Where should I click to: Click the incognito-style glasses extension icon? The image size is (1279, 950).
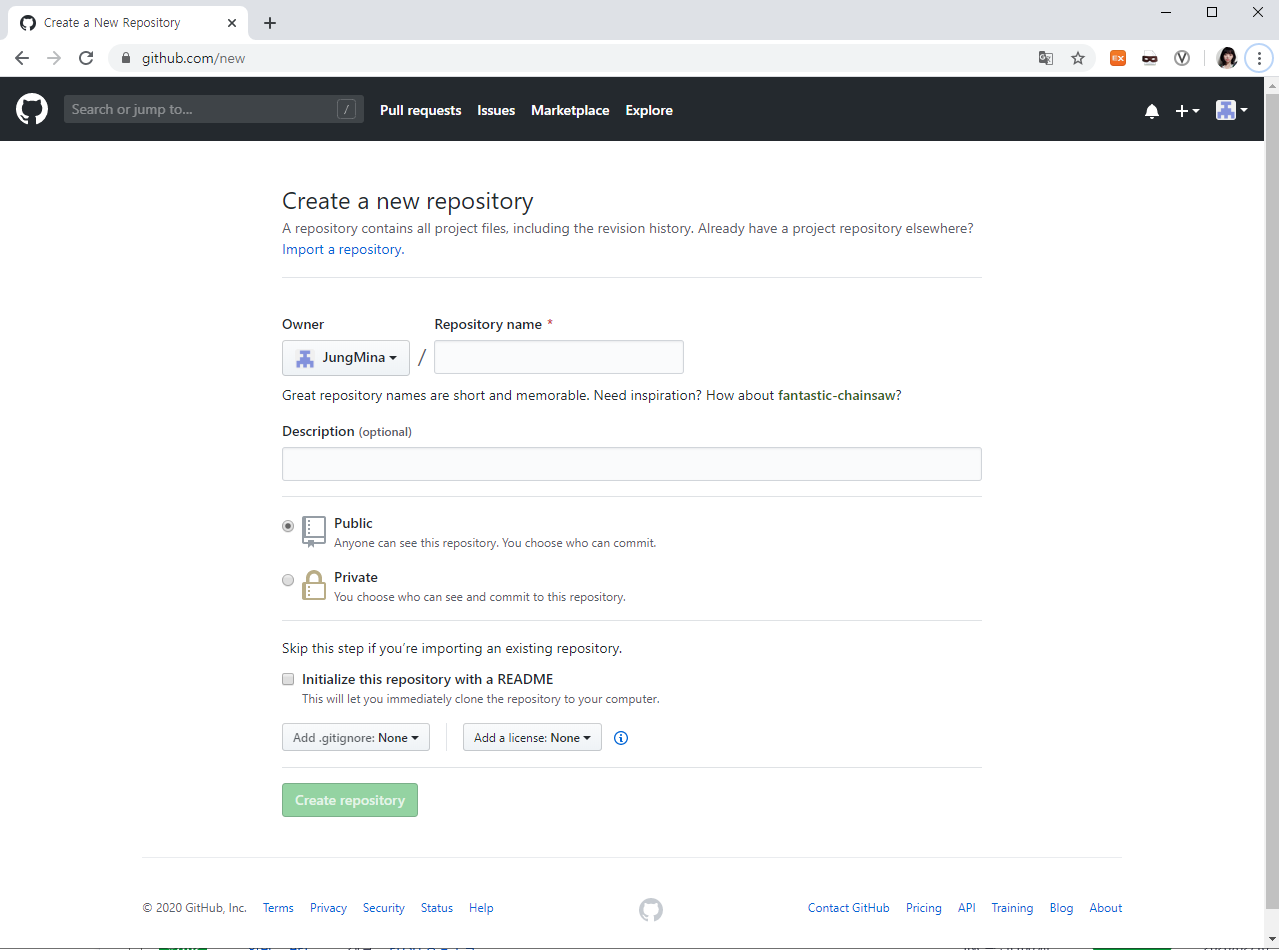pyautogui.click(x=1150, y=58)
